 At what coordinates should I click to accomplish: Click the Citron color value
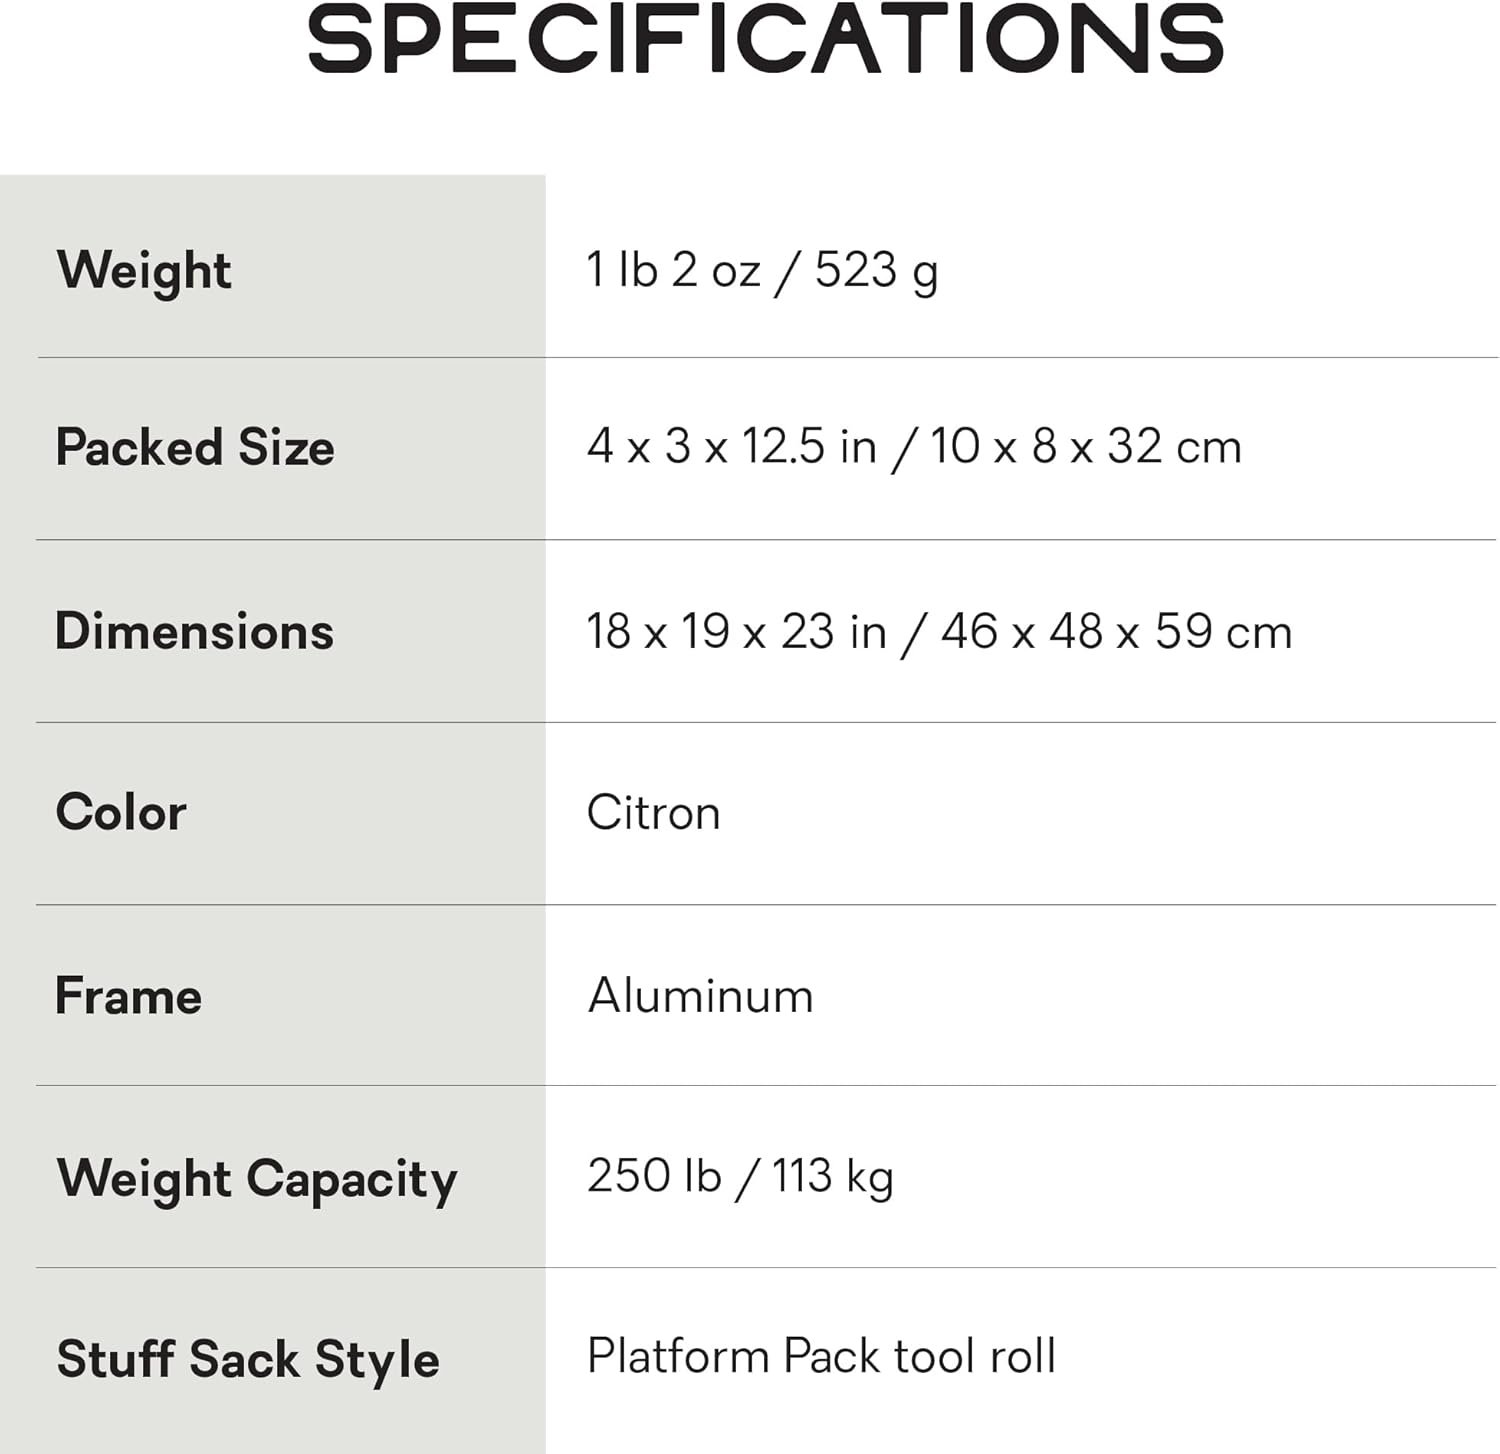pyautogui.click(x=653, y=812)
